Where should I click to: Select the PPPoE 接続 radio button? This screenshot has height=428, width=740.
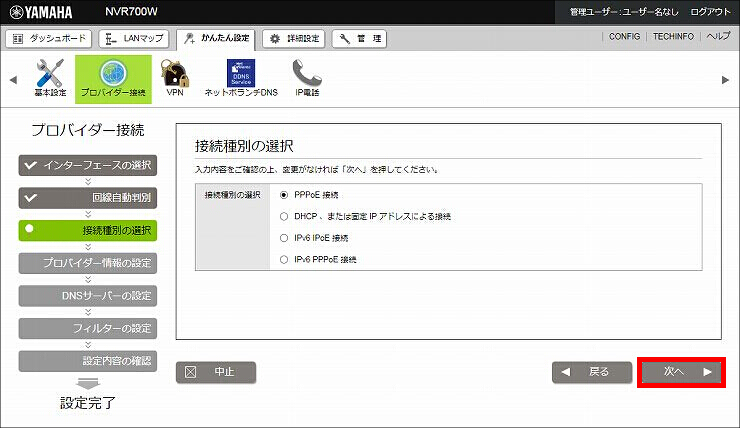tap(284, 195)
